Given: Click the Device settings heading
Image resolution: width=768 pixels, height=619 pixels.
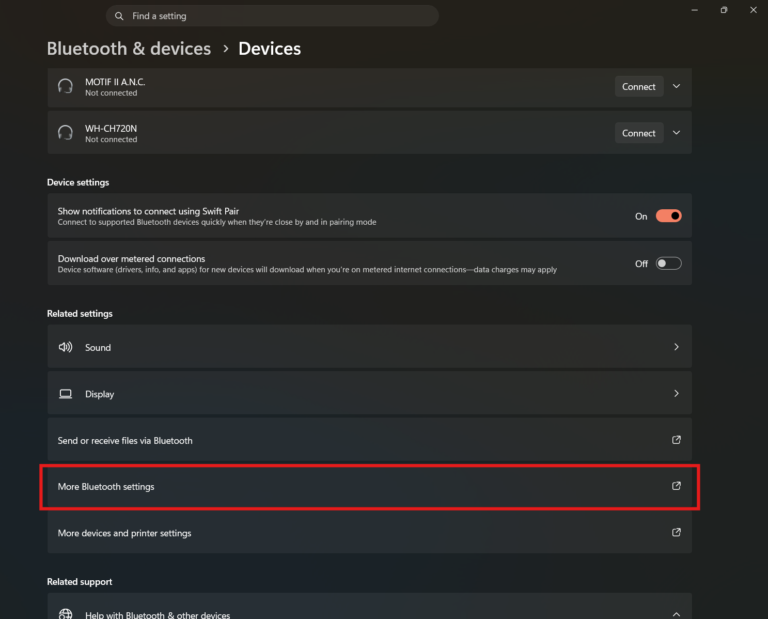Looking at the screenshot, I should point(78,182).
